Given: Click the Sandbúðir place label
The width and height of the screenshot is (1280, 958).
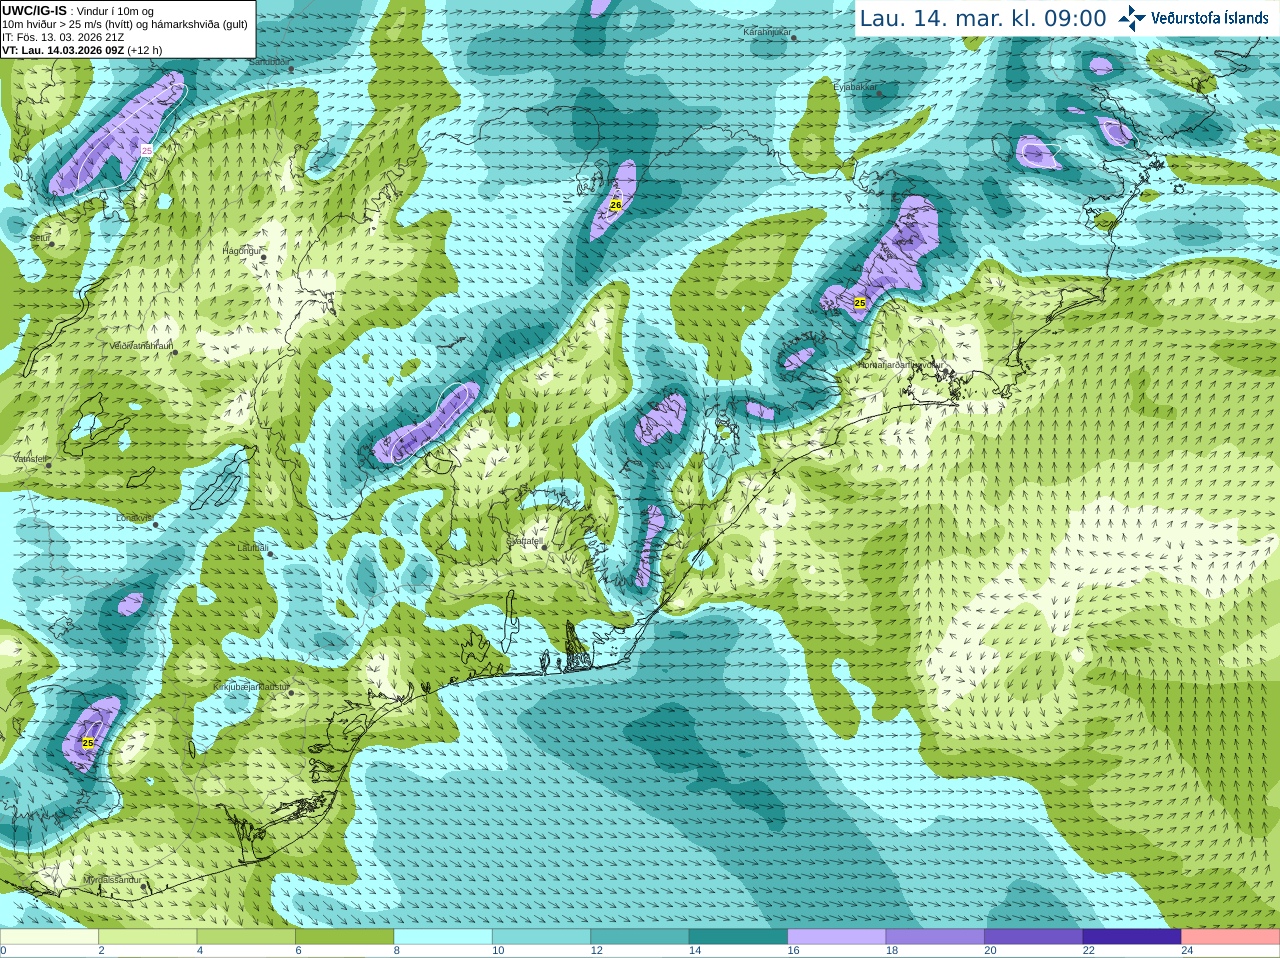Looking at the screenshot, I should point(269,61).
